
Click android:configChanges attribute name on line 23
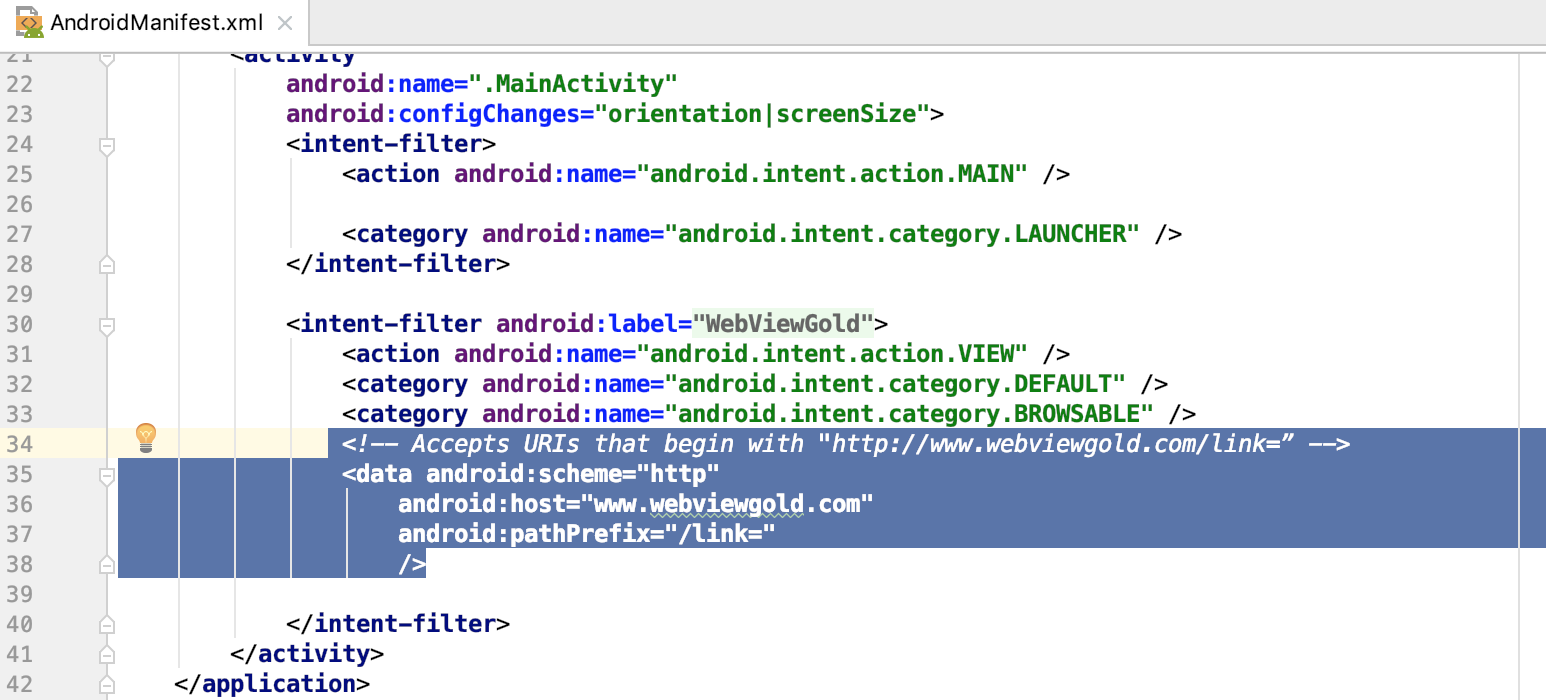tap(433, 113)
